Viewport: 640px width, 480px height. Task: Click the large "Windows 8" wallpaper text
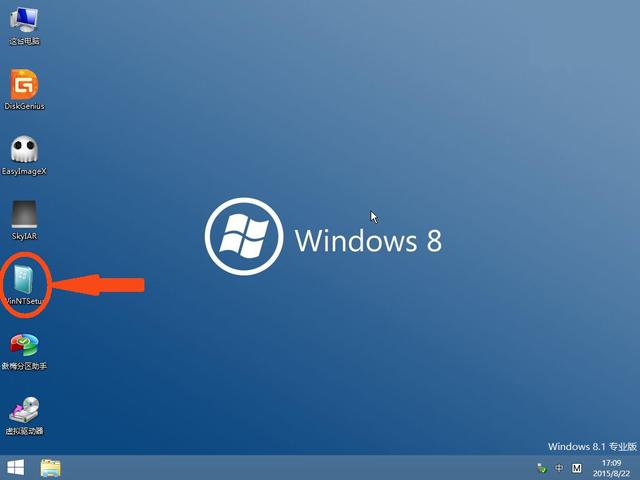click(368, 241)
